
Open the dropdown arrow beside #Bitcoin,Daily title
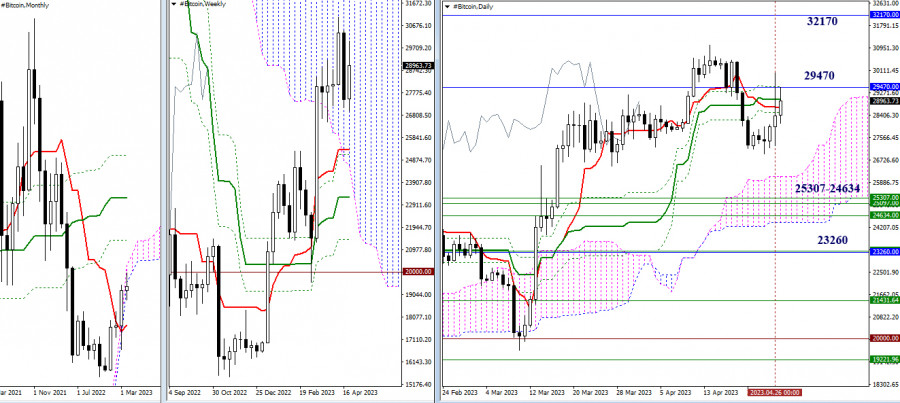point(448,6)
